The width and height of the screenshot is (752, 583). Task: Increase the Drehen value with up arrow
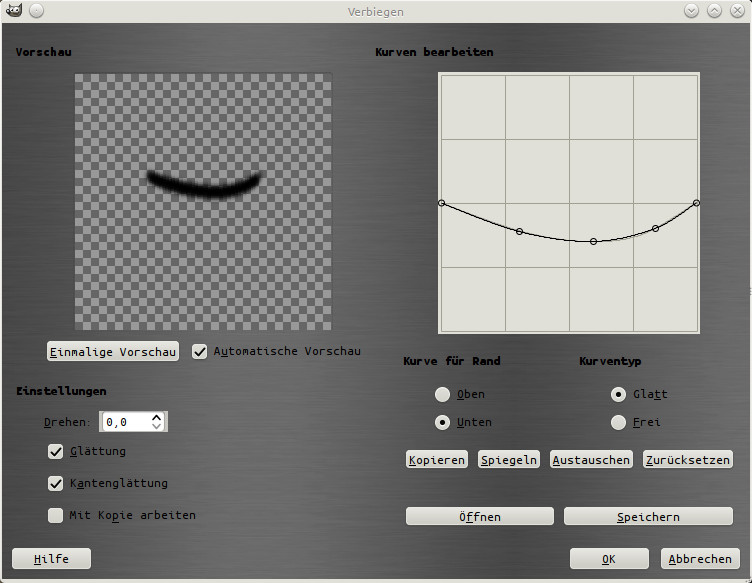157,417
